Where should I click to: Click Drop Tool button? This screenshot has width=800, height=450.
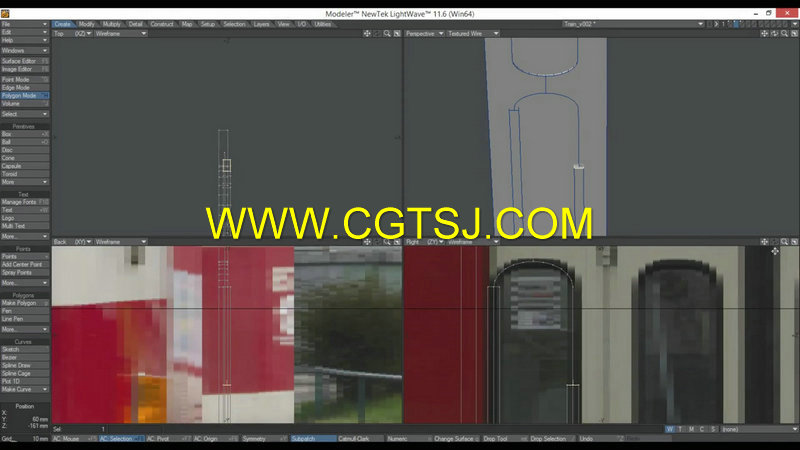[505, 439]
